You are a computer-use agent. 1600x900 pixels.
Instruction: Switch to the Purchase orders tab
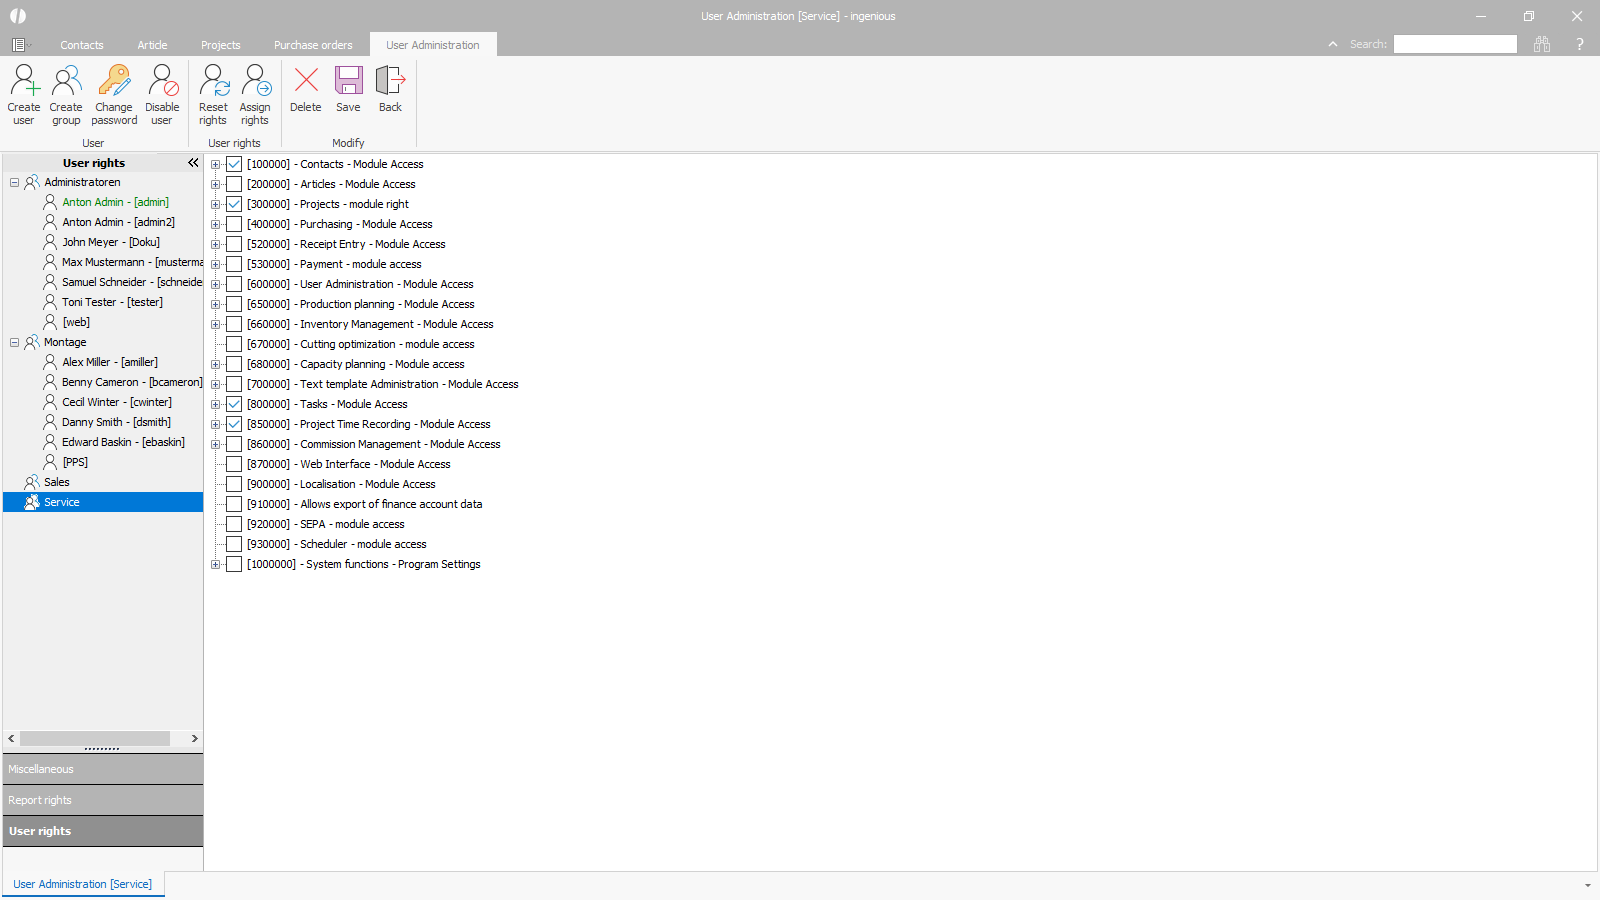(x=313, y=45)
